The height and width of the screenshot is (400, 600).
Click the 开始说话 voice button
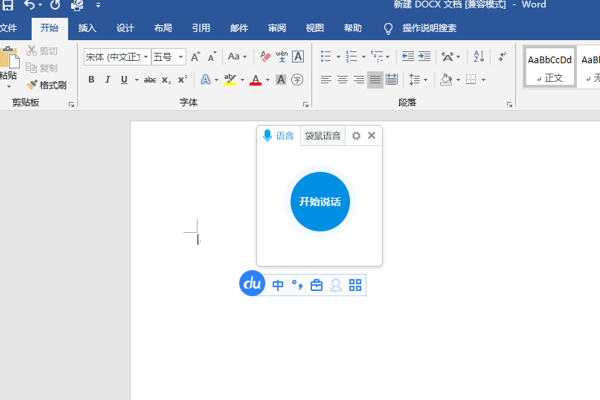[x=320, y=202]
